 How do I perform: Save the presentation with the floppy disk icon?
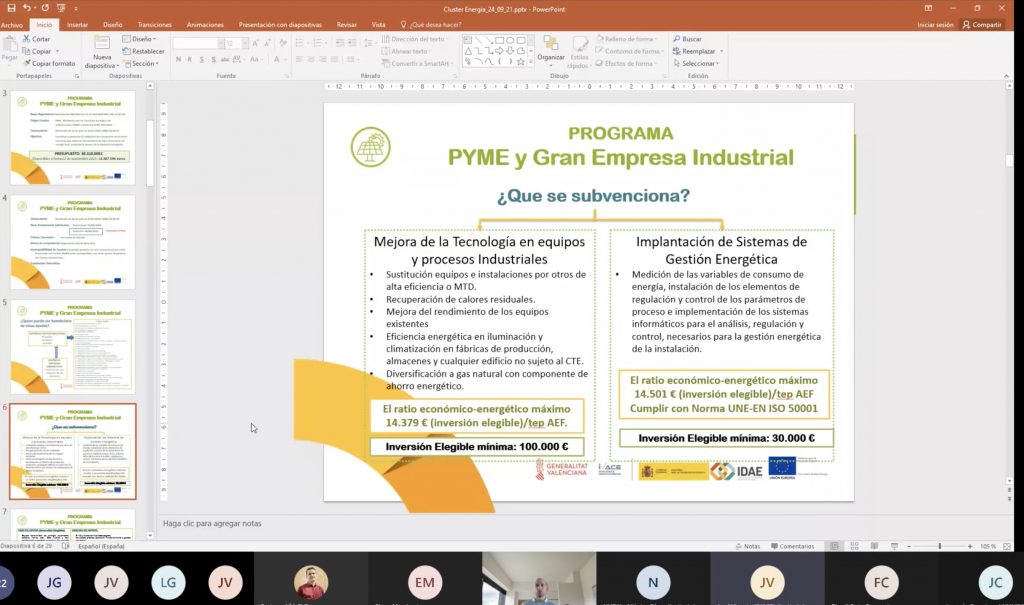click(11, 8)
